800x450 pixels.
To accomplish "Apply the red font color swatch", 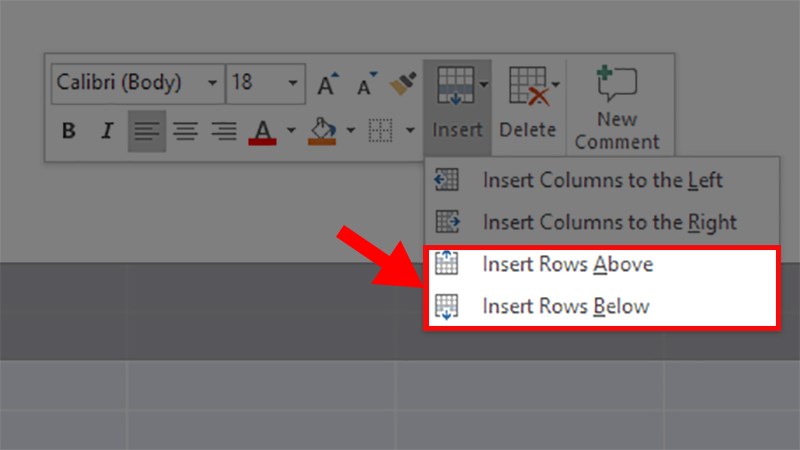I will 263,131.
